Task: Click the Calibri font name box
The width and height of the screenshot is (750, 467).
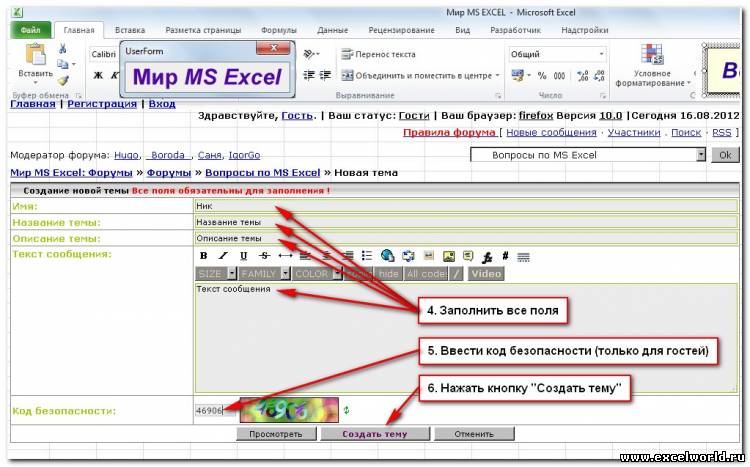Action: (x=103, y=54)
